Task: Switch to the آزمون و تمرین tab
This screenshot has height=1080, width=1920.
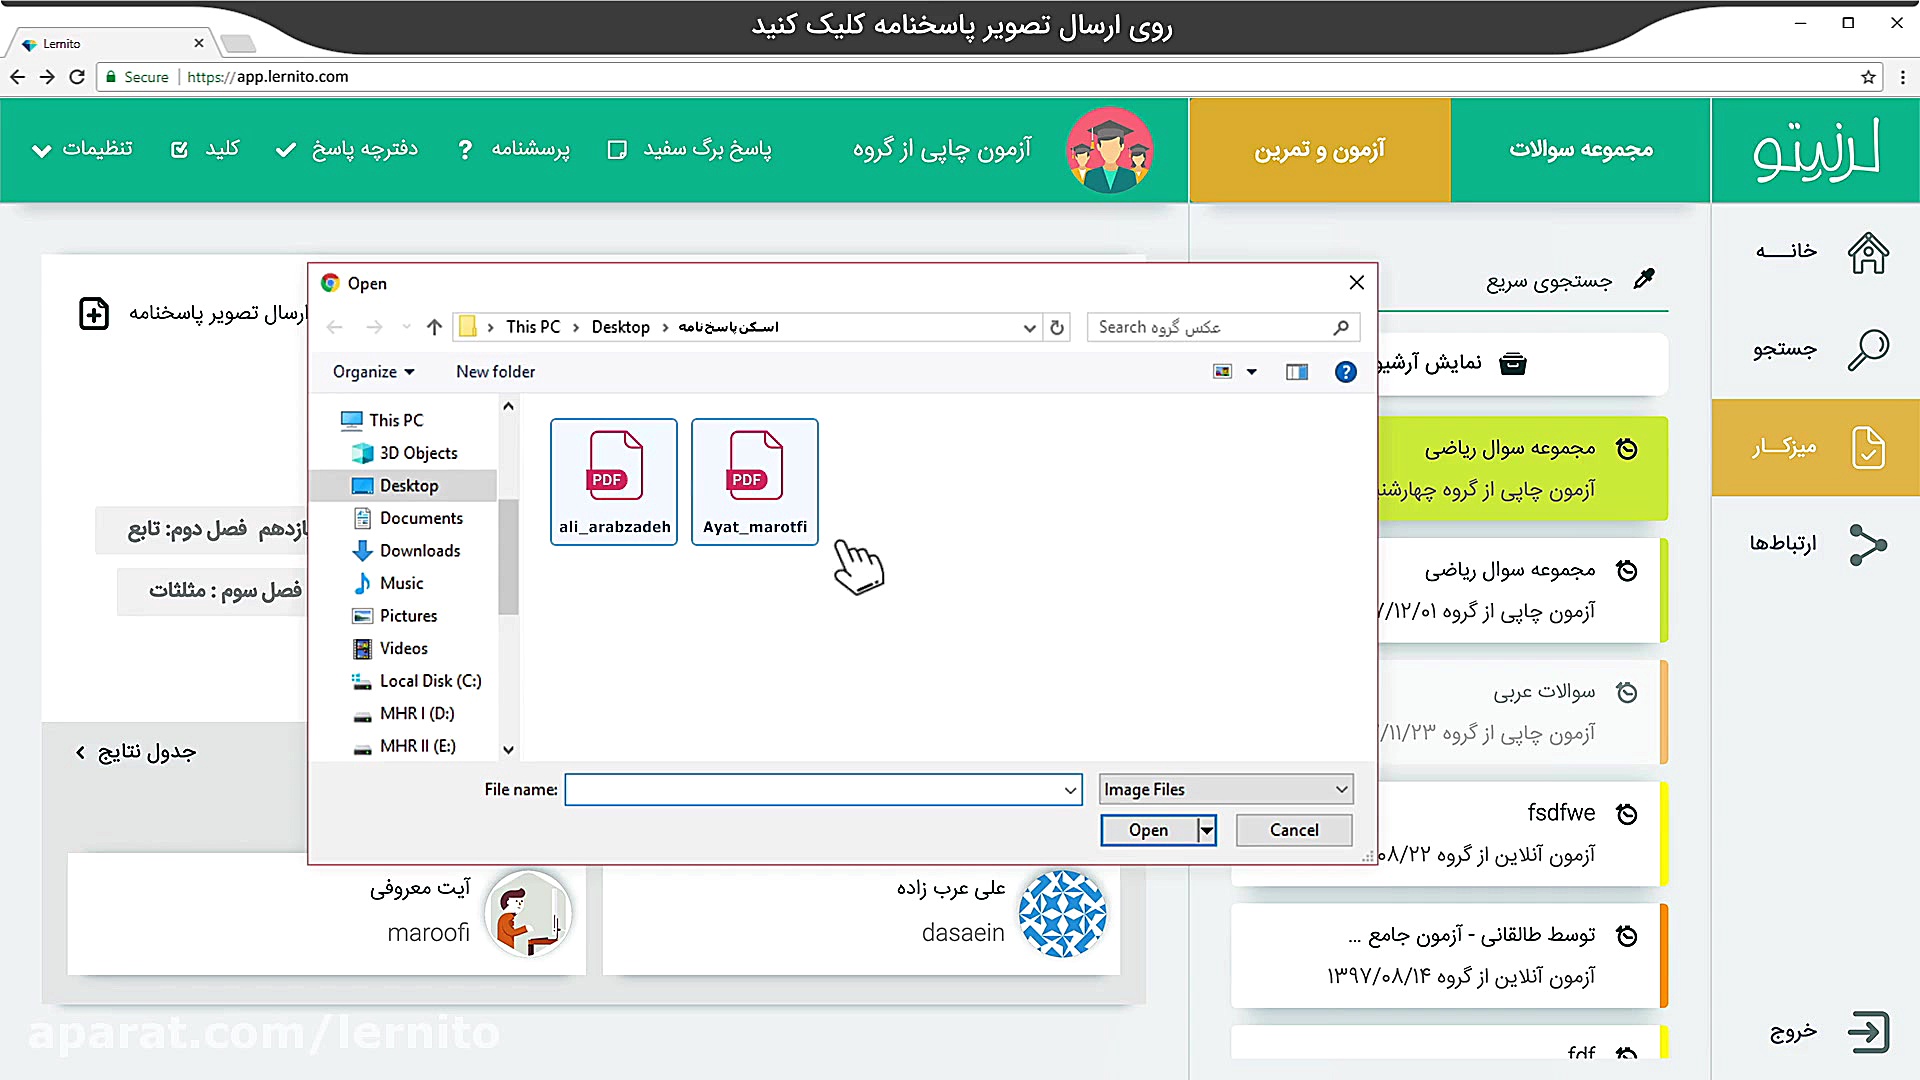Action: (1319, 150)
